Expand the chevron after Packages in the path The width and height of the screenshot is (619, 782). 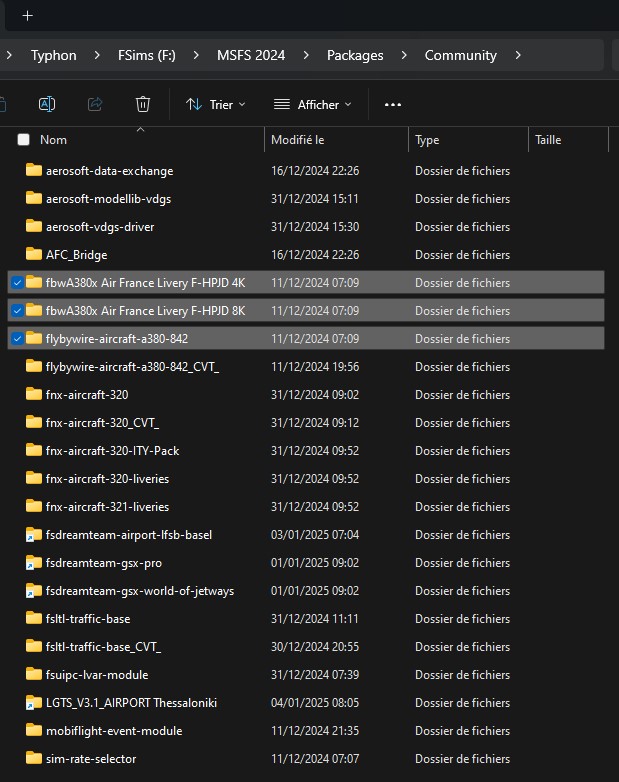click(404, 55)
